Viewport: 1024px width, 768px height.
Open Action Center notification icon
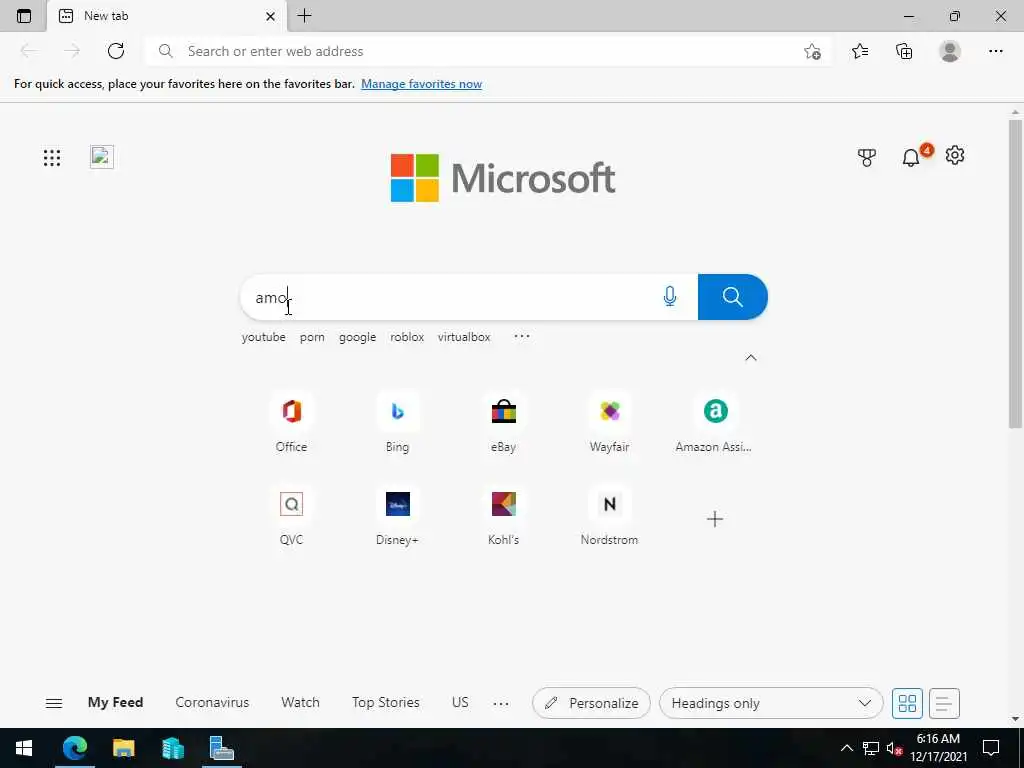click(991, 748)
